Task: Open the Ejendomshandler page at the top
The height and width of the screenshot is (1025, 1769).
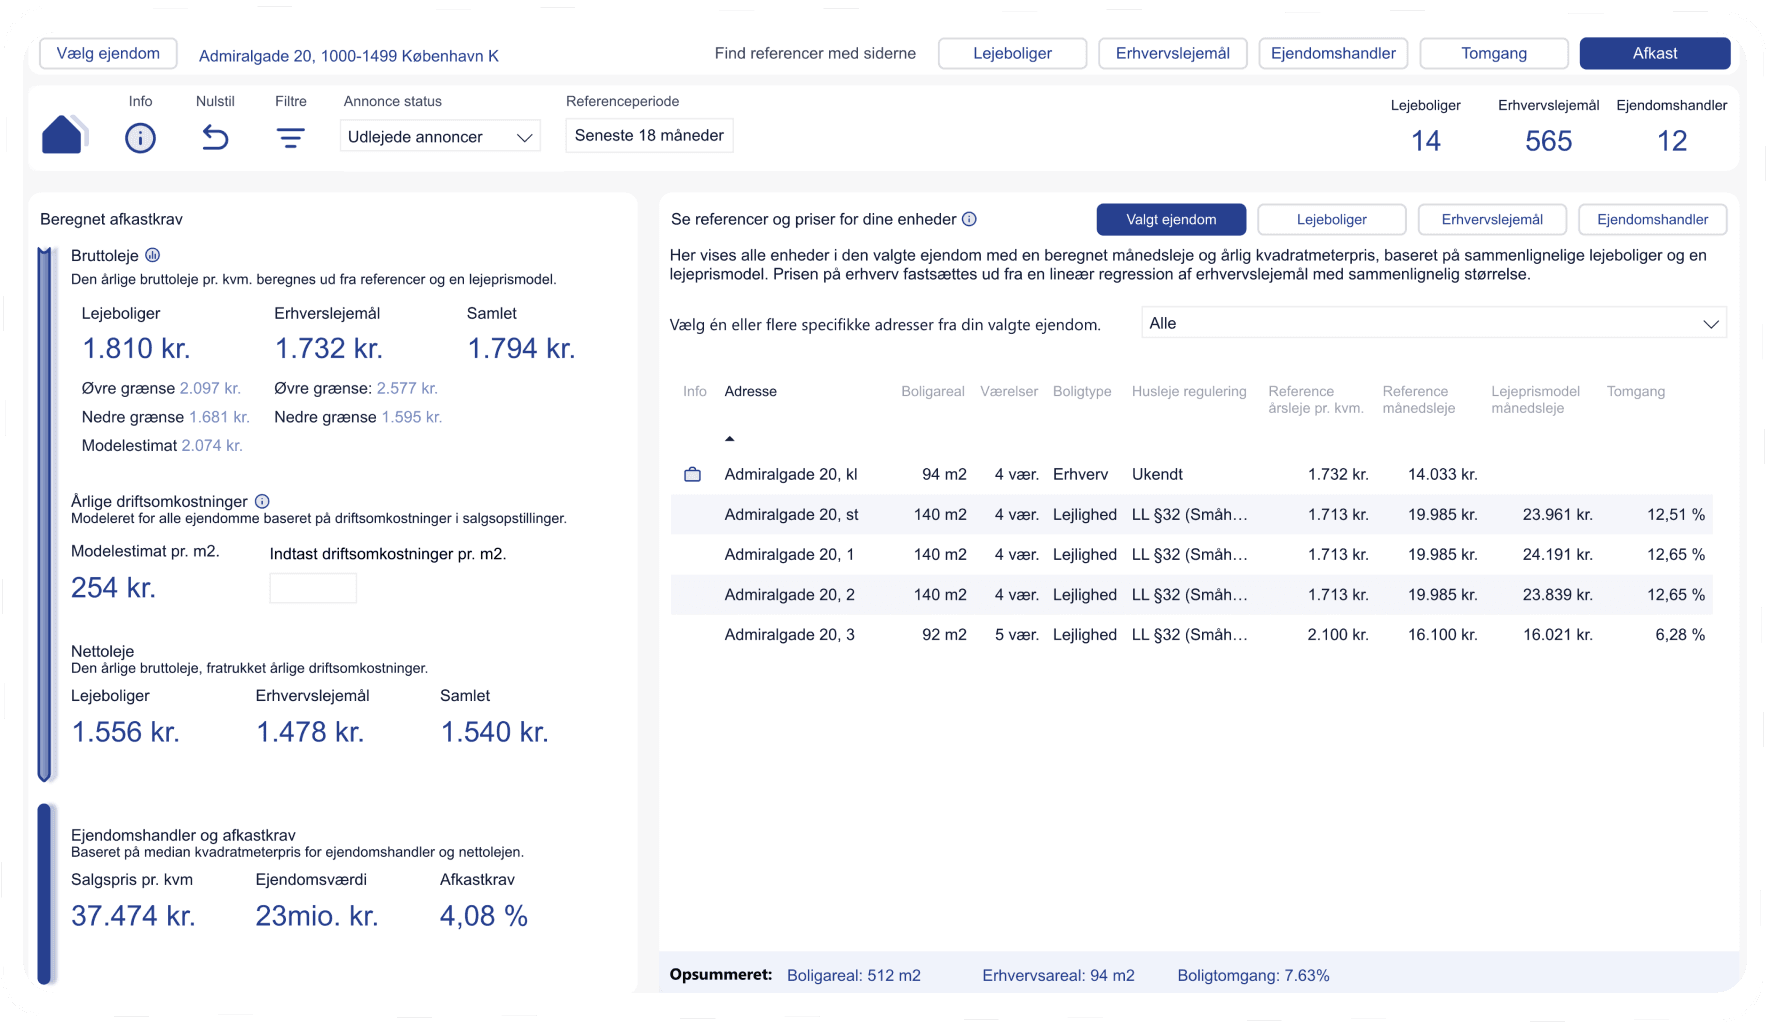Action: pyautogui.click(x=1332, y=53)
